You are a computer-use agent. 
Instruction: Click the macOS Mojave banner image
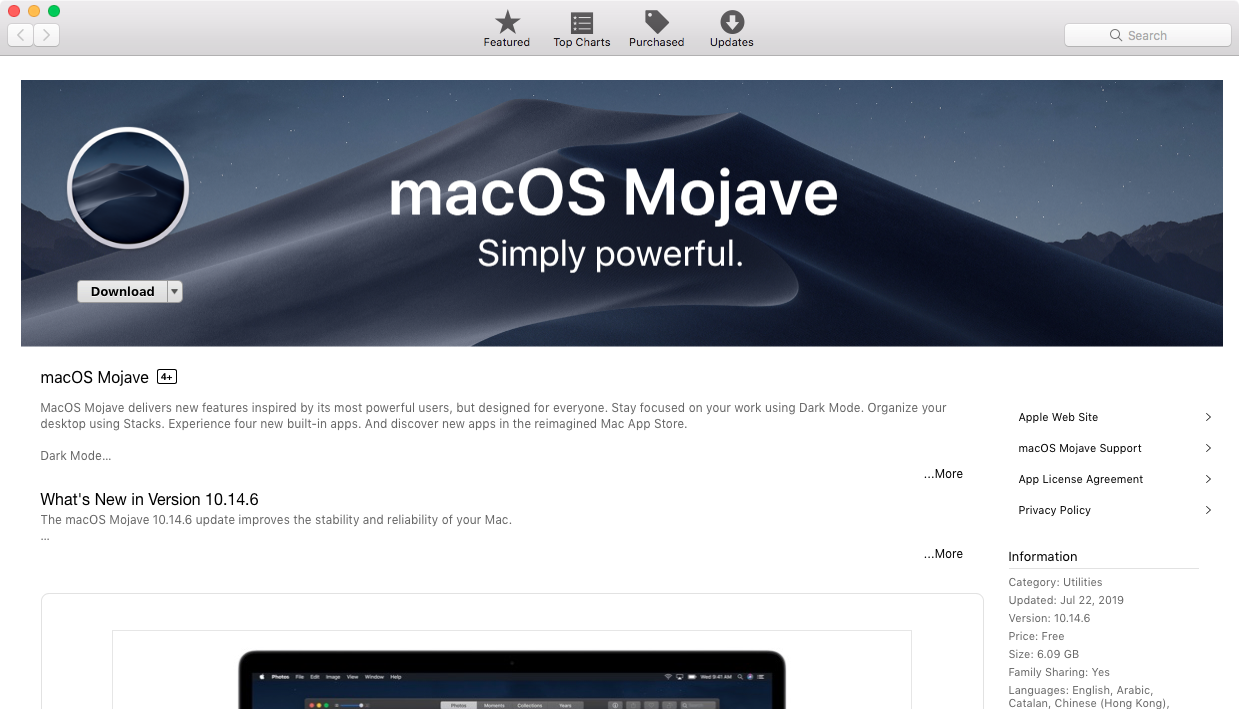pyautogui.click(x=621, y=213)
